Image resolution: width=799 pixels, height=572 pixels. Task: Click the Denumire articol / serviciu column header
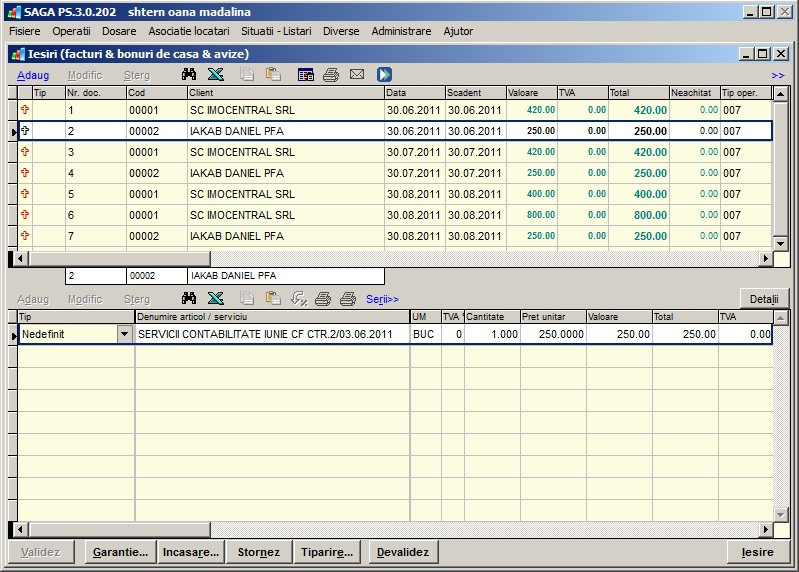click(273, 317)
